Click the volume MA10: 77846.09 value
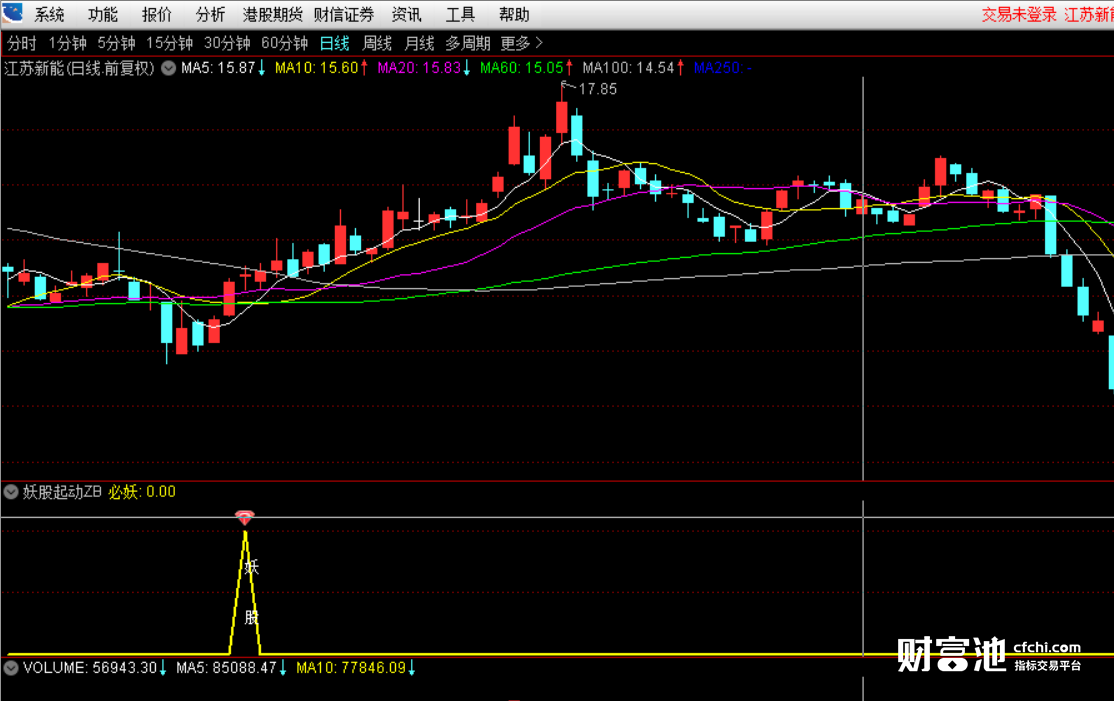 (356, 668)
